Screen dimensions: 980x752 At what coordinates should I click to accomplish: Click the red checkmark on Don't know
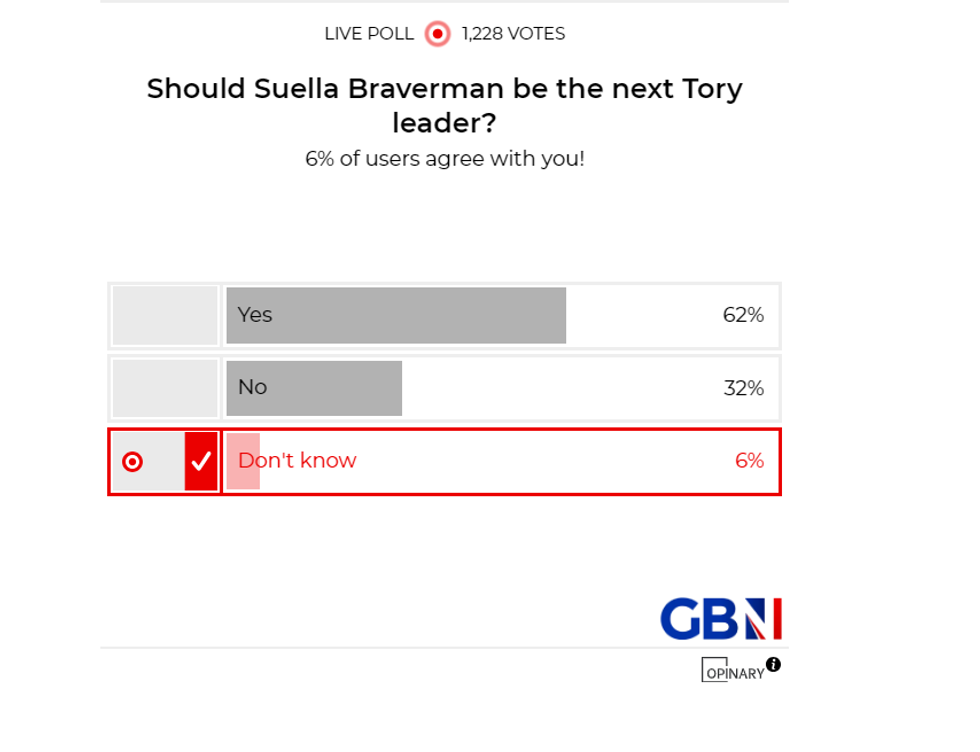202,461
